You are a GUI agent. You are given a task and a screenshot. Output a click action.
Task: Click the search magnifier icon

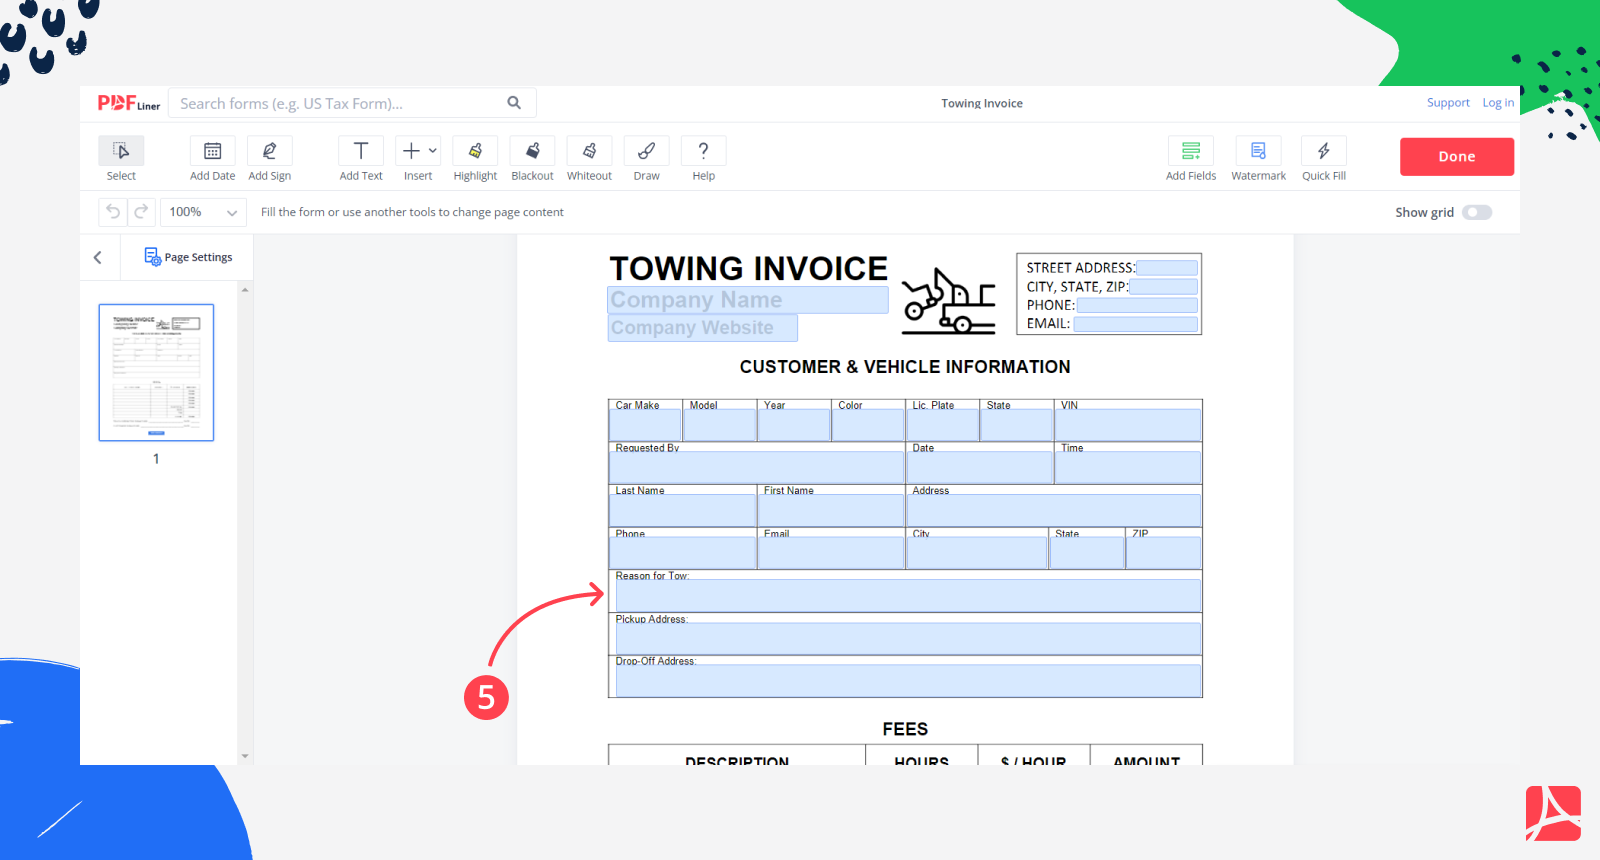pos(514,103)
